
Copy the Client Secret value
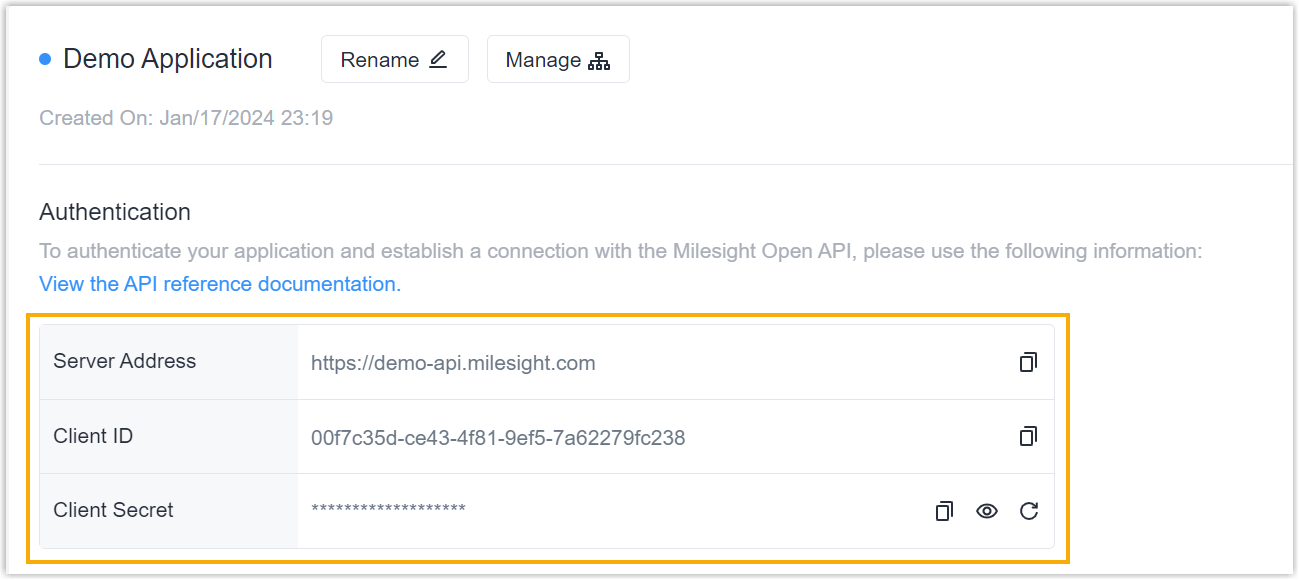(x=944, y=511)
